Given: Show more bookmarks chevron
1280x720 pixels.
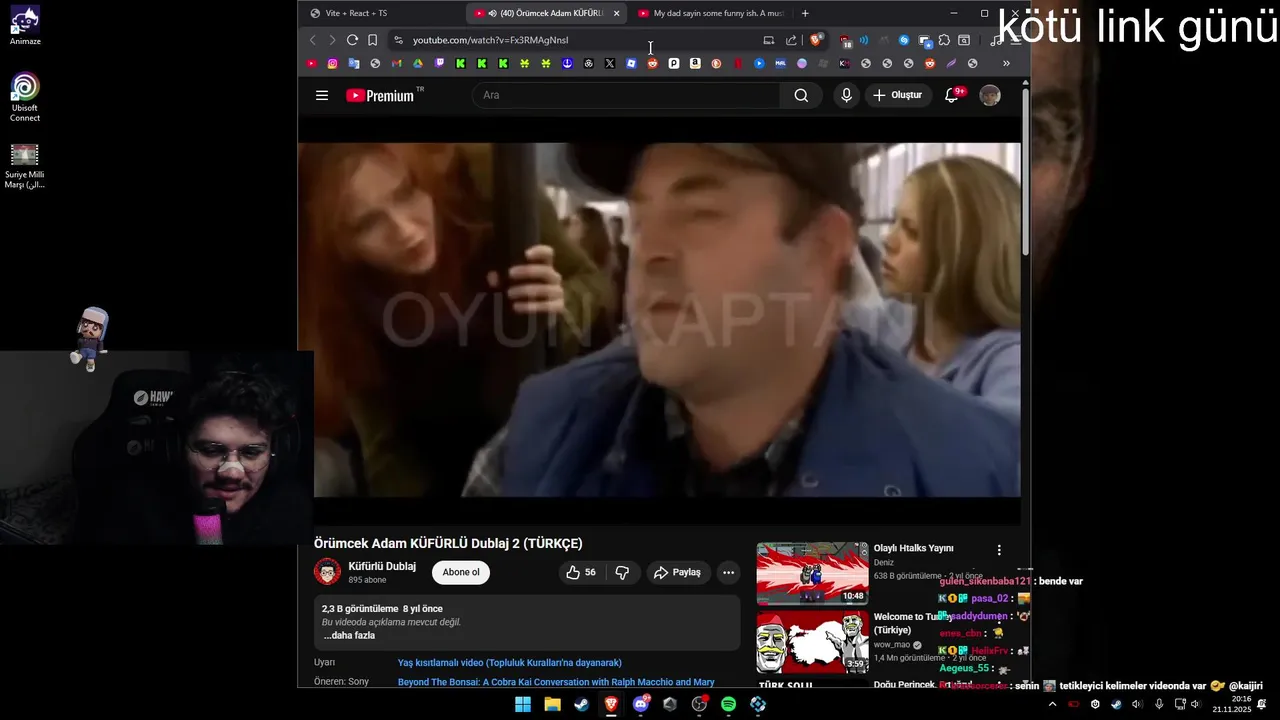Looking at the screenshot, I should point(1006,63).
